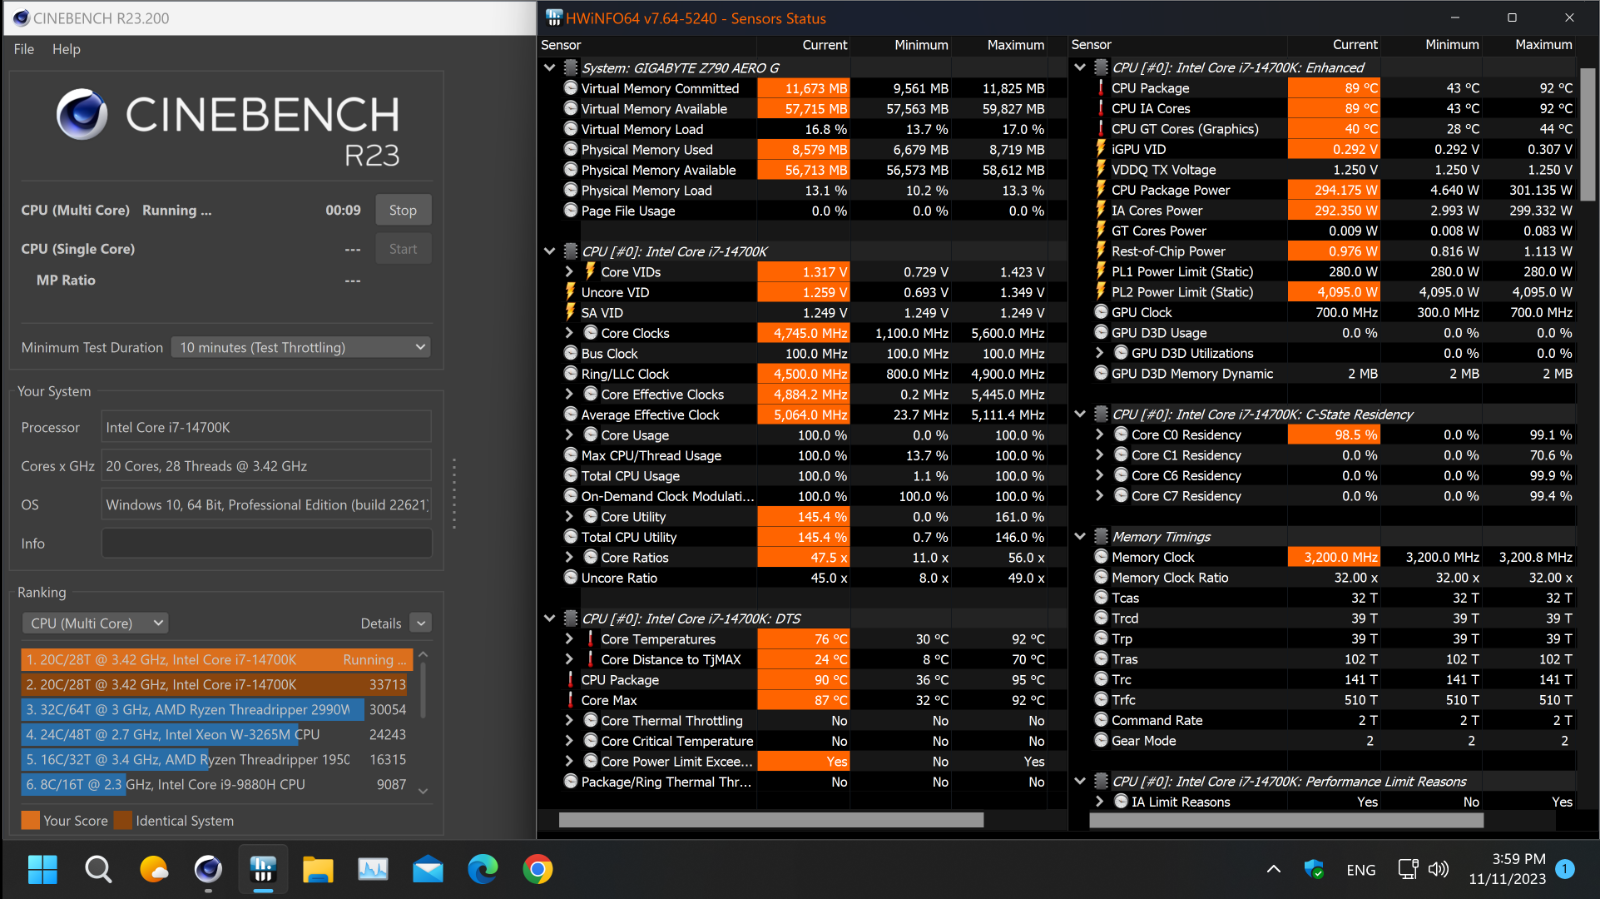
Task: Open the CPU (Multi Core) ranking dropdown
Action: (95, 623)
